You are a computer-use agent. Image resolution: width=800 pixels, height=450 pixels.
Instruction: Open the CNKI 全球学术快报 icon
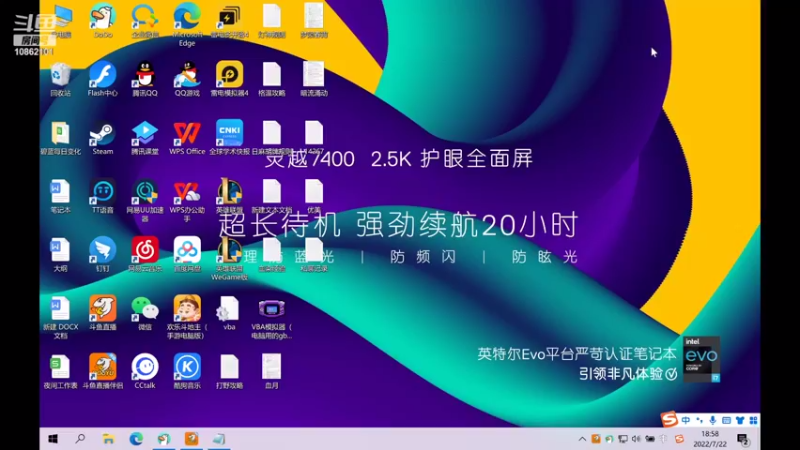pos(229,138)
